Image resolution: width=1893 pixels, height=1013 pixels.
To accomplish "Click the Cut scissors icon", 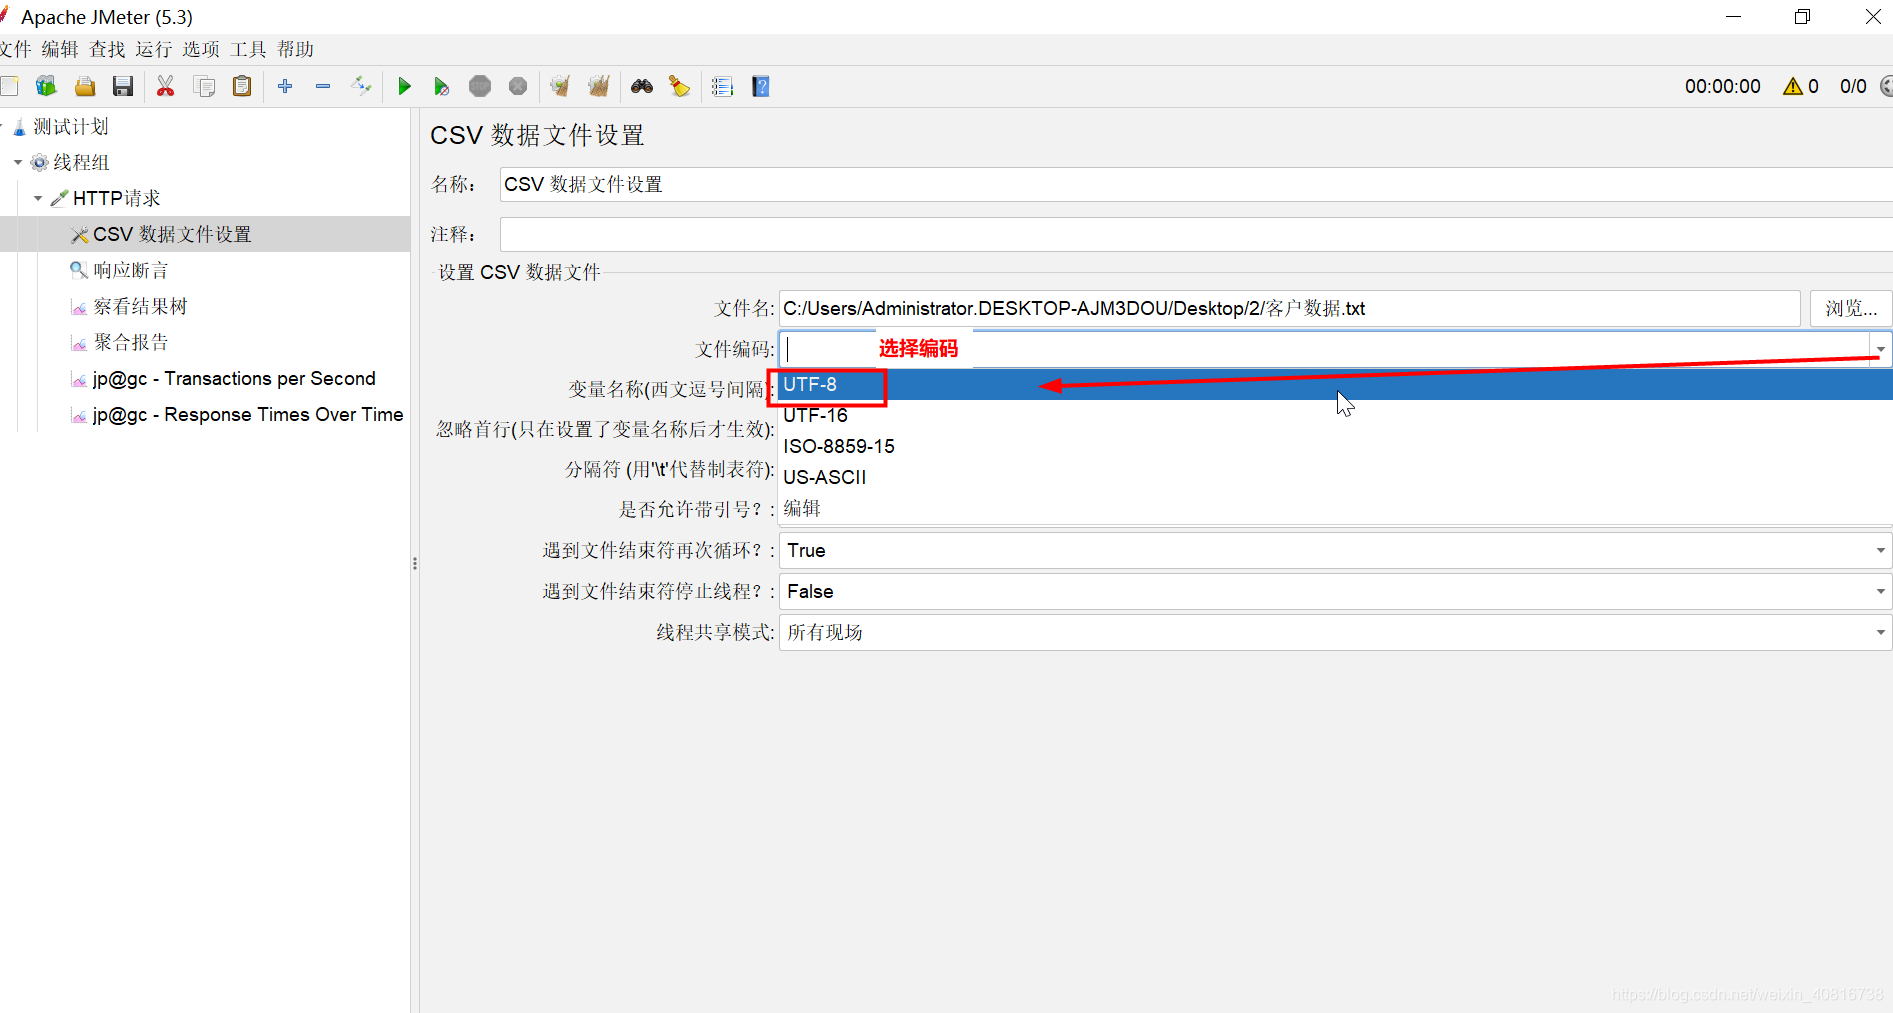I will 166,87.
